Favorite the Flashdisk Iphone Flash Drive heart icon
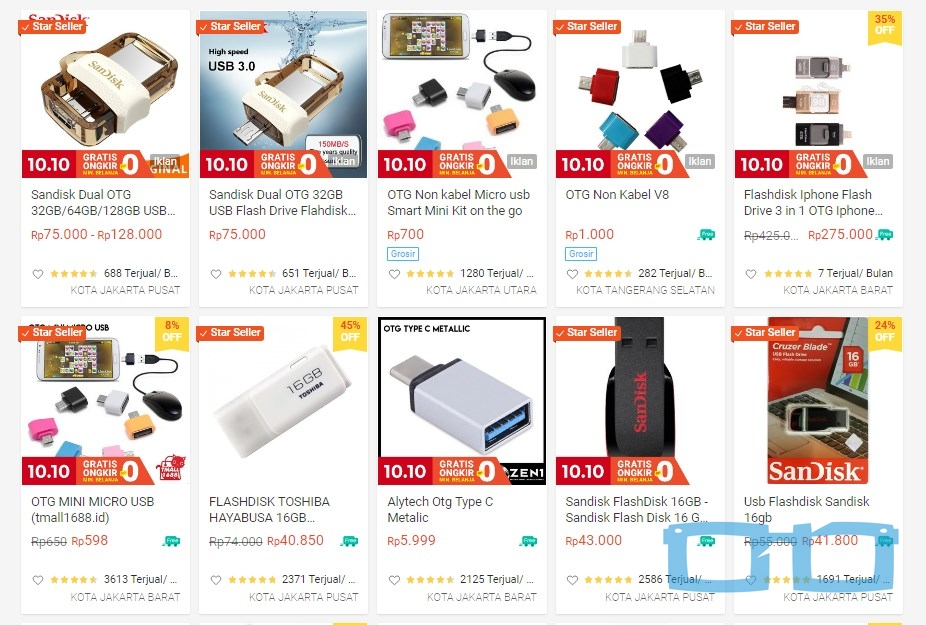 tap(751, 274)
